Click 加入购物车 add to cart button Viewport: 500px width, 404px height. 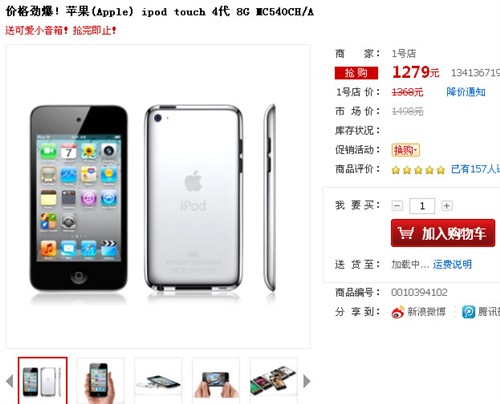443,233
